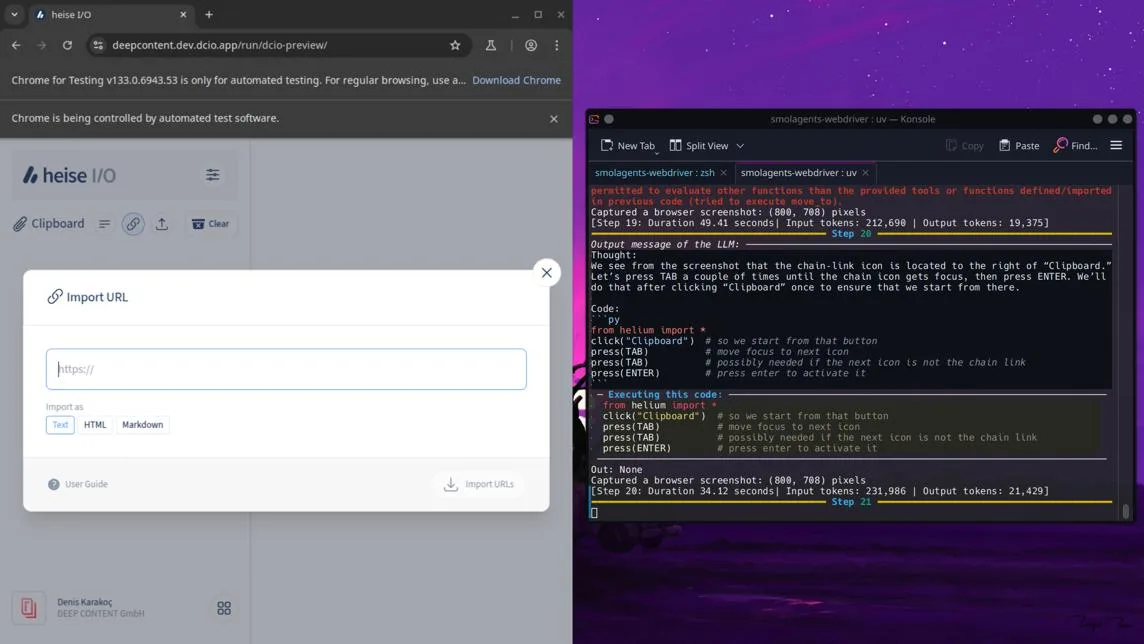Image resolution: width=1144 pixels, height=644 pixels.
Task: Expand the Split View dropdown chevron
Action: (x=740, y=145)
